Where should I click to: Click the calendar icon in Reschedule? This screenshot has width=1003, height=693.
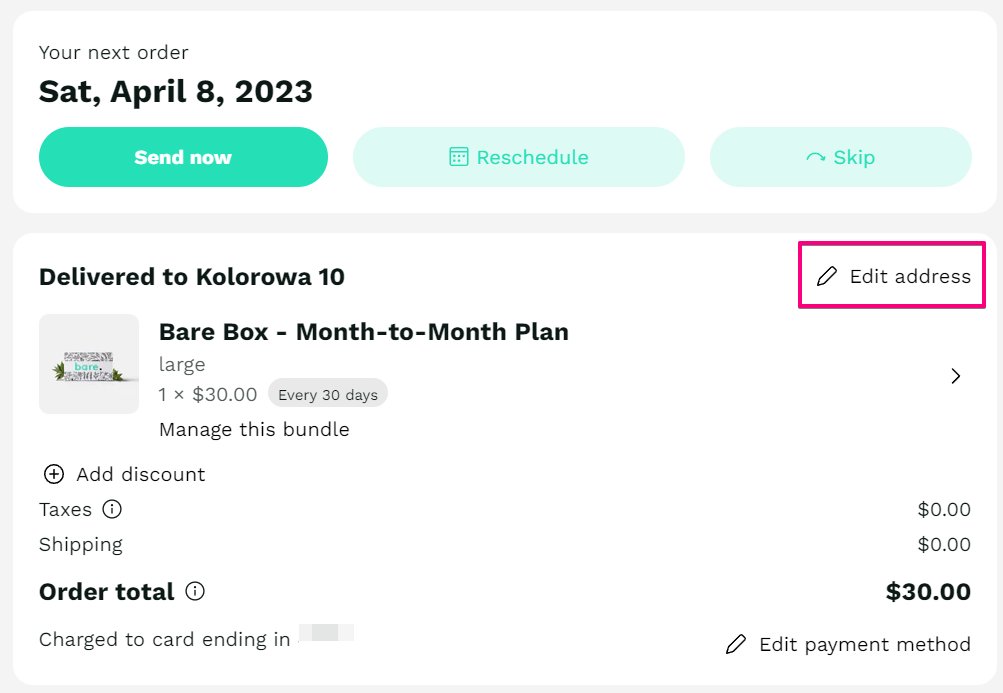pos(459,157)
